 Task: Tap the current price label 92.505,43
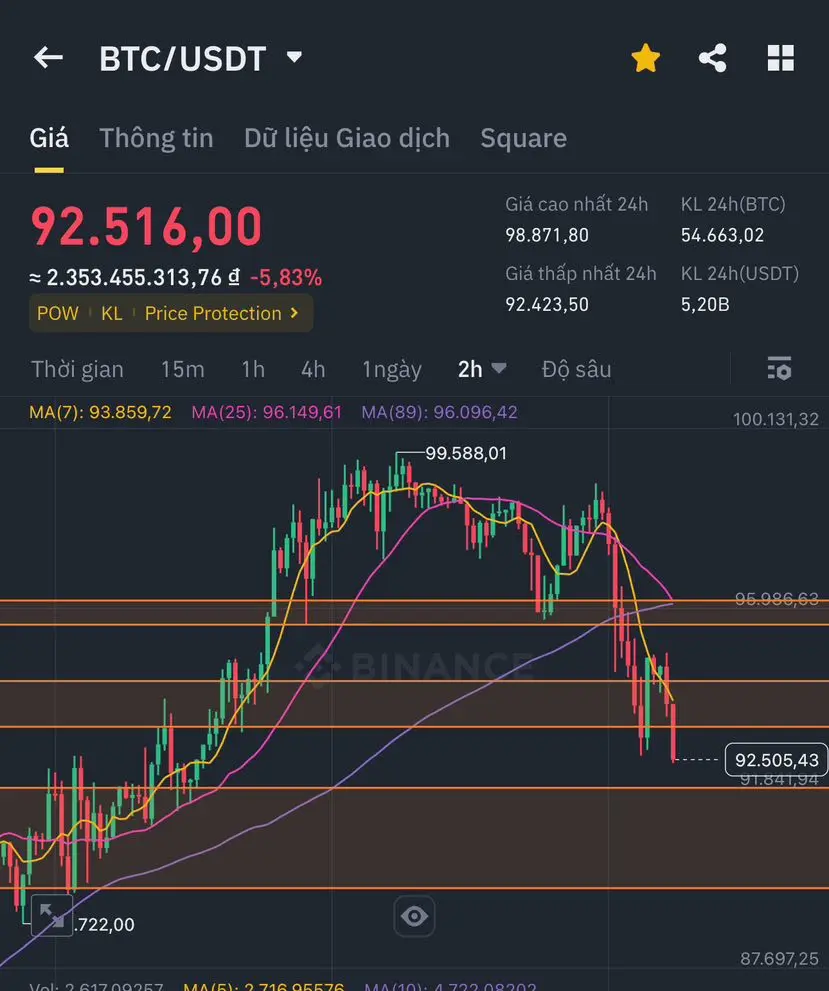pos(777,760)
